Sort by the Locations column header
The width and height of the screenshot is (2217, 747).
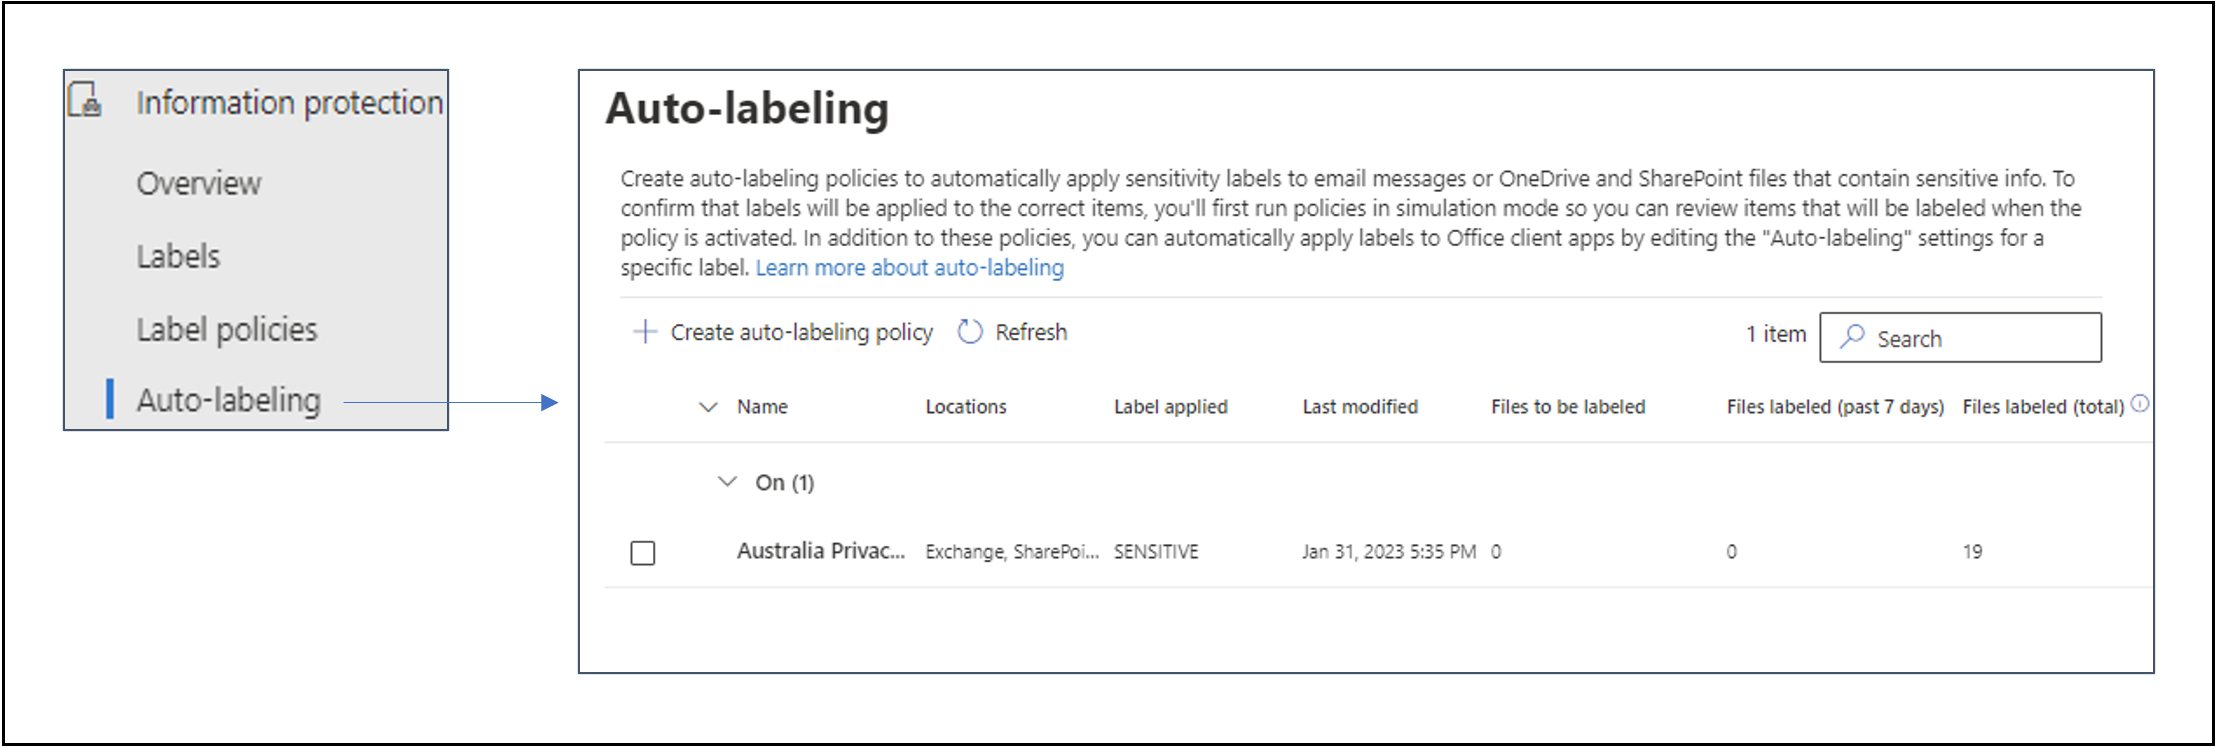[965, 407]
